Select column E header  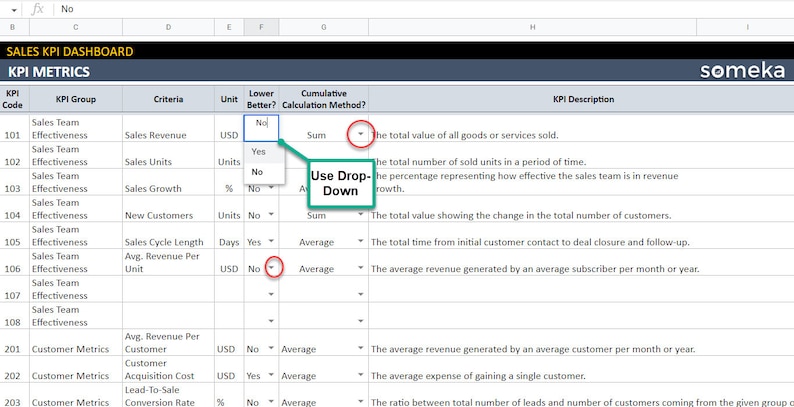tap(229, 27)
